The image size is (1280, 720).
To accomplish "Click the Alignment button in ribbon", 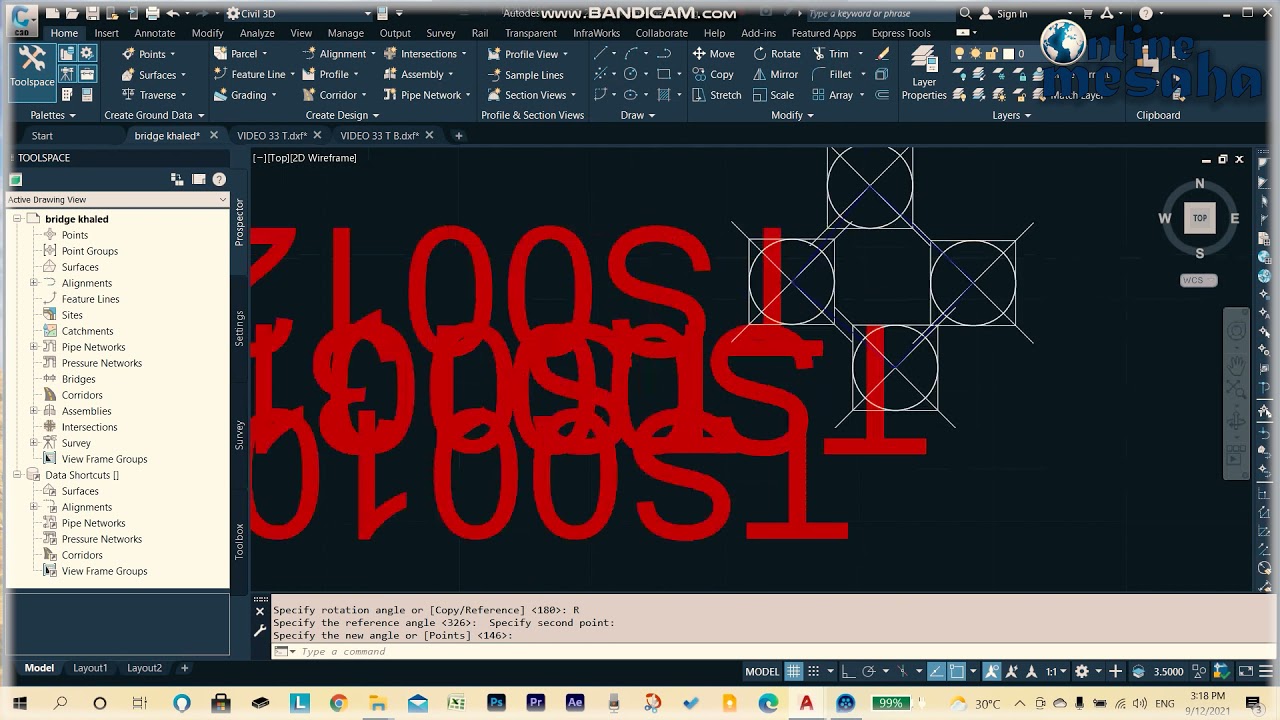I will [x=338, y=54].
